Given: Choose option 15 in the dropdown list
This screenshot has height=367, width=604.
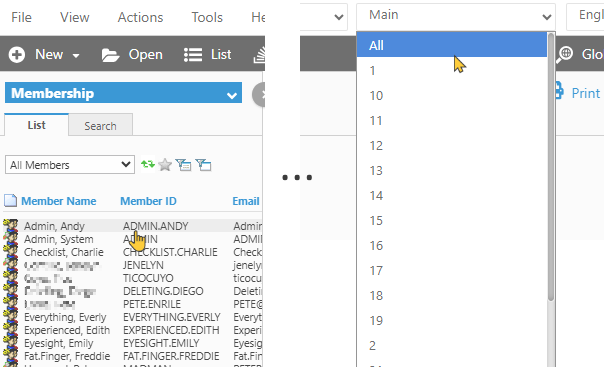Looking at the screenshot, I should point(451,221).
